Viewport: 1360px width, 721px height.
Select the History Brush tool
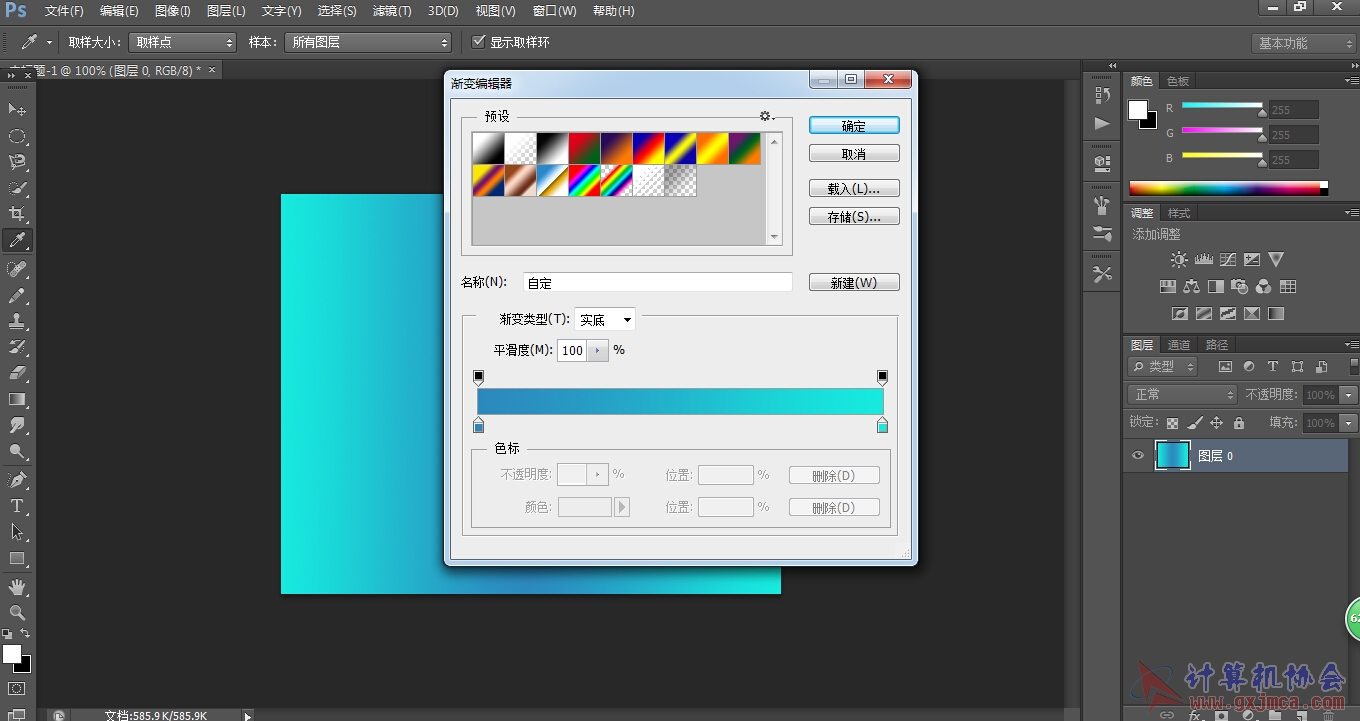pyautogui.click(x=17, y=348)
